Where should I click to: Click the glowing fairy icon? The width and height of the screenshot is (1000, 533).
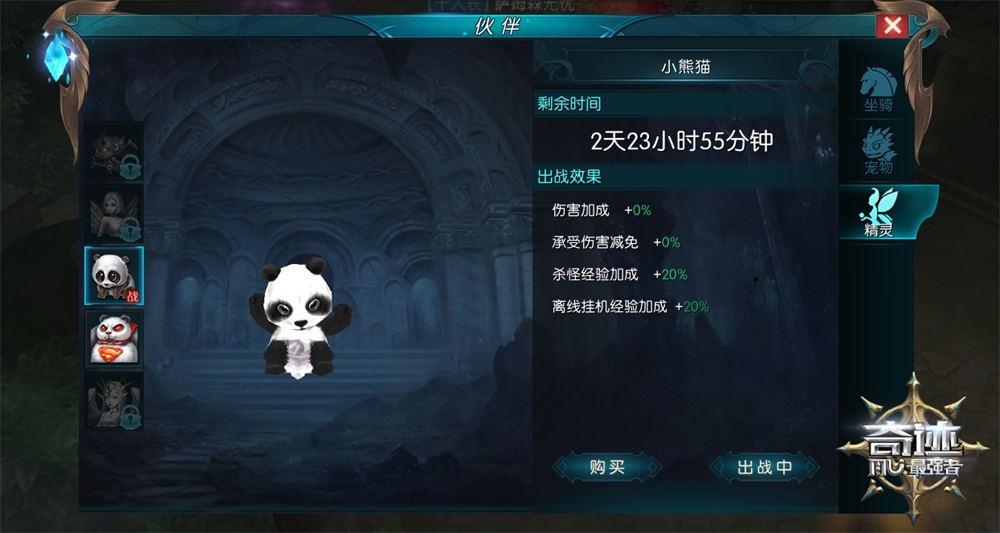pos(879,203)
